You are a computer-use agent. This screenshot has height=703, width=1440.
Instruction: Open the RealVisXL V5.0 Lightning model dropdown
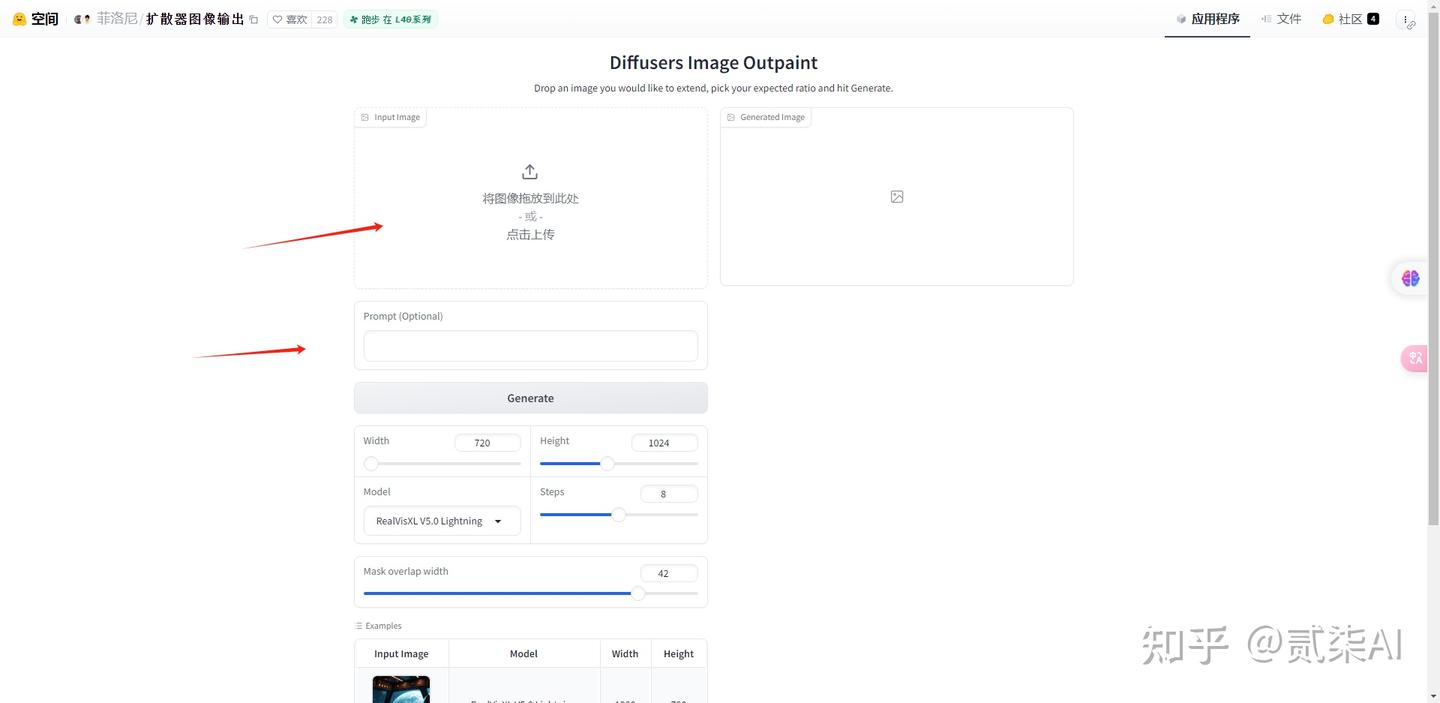[x=441, y=520]
